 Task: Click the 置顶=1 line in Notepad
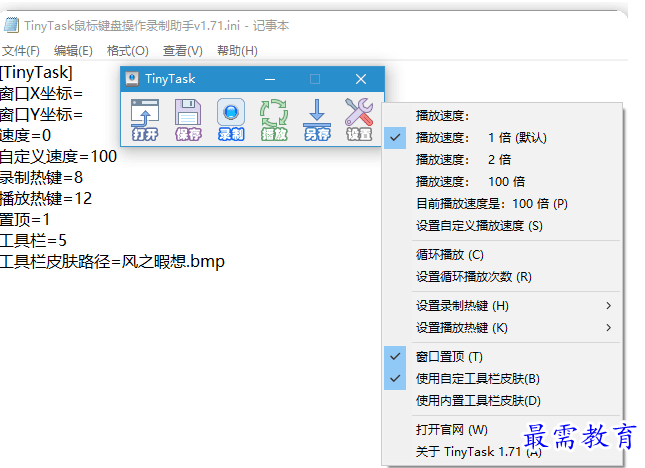point(25,219)
